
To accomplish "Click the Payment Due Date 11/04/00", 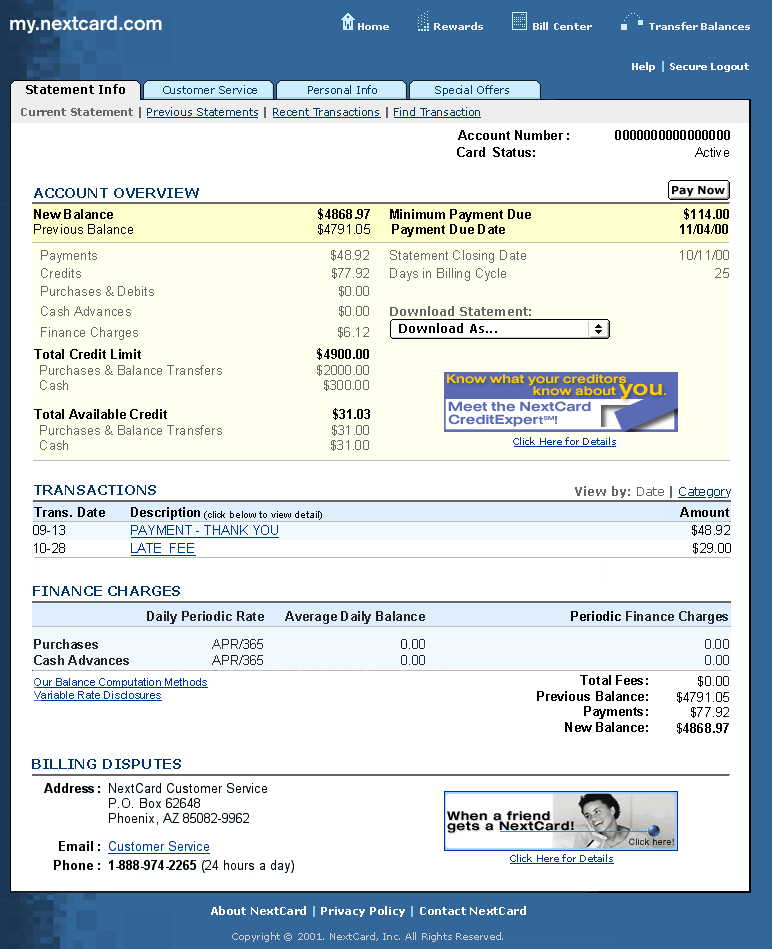I will pyautogui.click(x=704, y=229).
